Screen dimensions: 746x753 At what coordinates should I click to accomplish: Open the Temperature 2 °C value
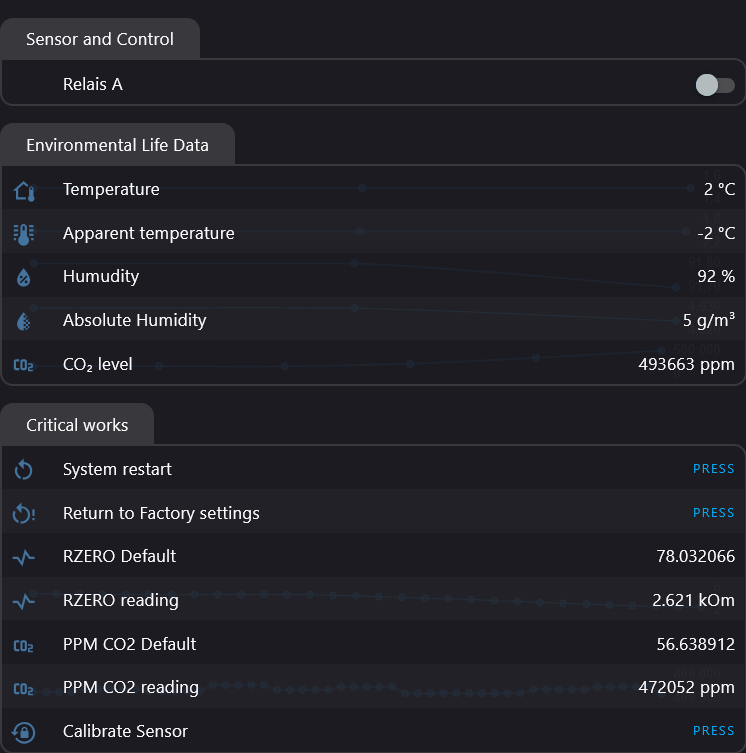[719, 190]
